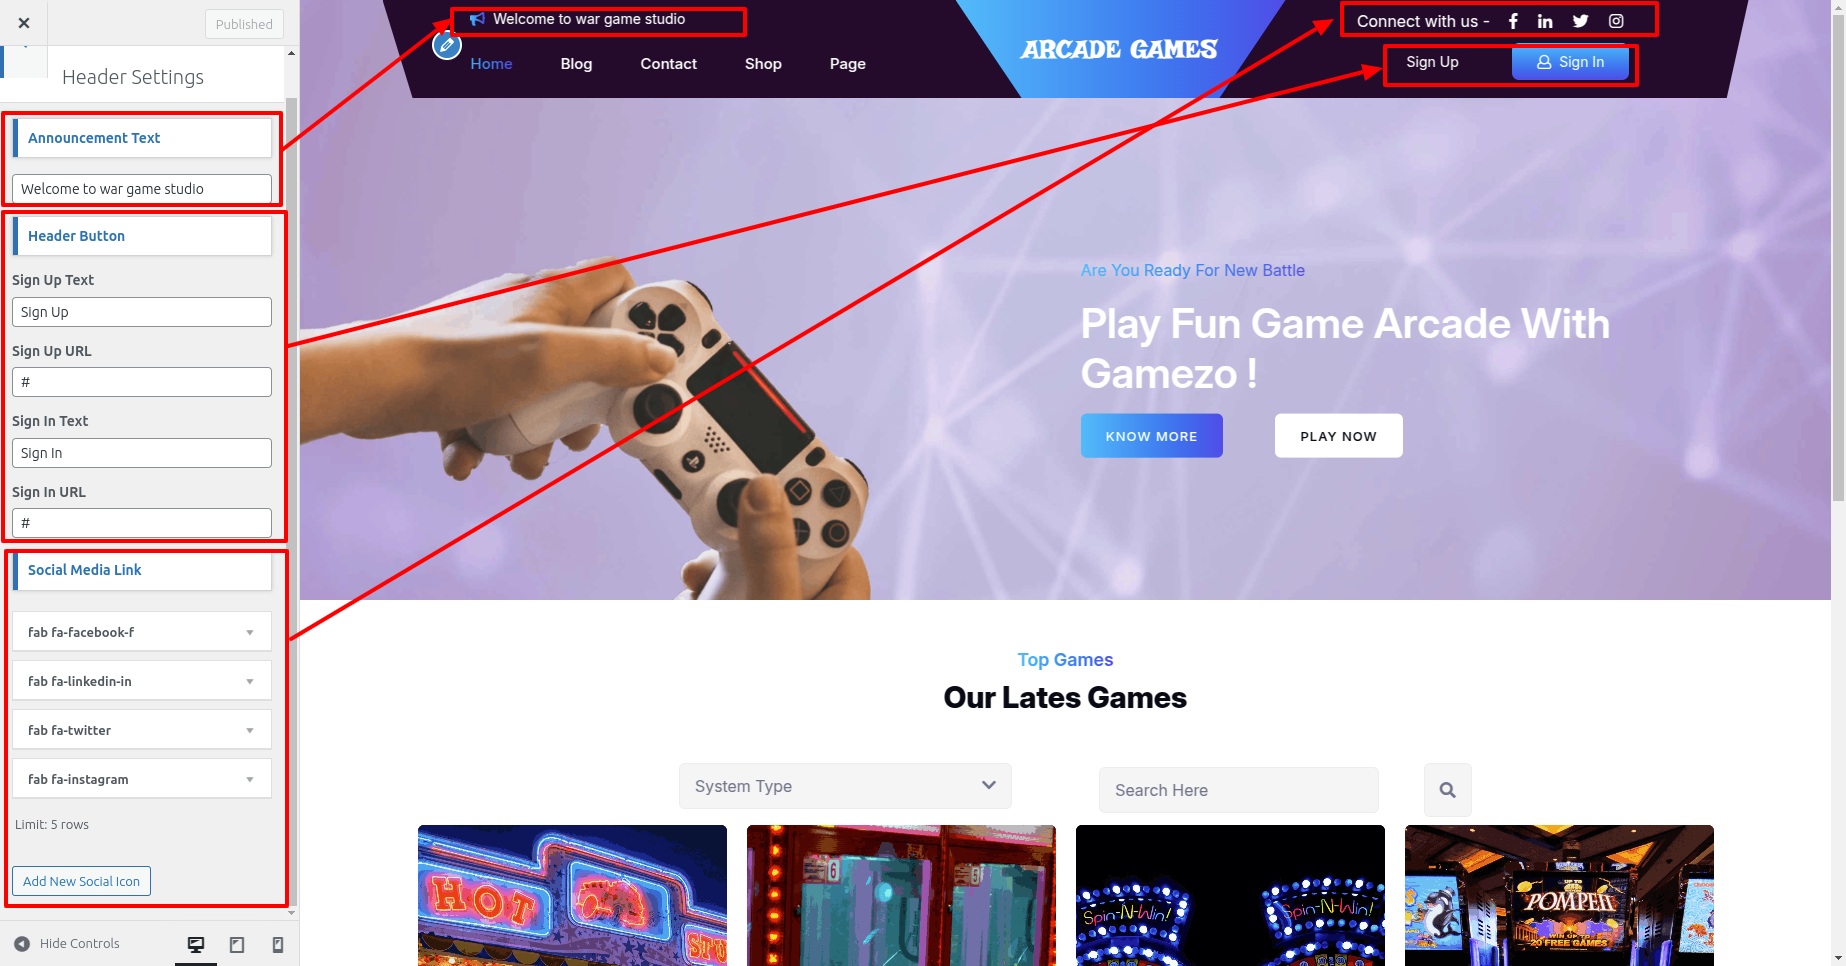Open the LinkedIn social icon
Screen dimensions: 1846x966
tap(1545, 21)
